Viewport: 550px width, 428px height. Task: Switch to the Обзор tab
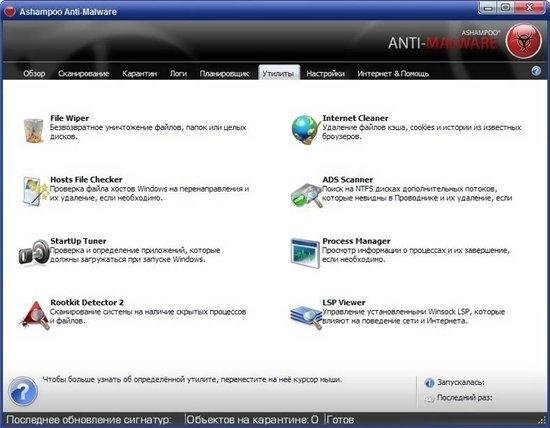point(34,74)
